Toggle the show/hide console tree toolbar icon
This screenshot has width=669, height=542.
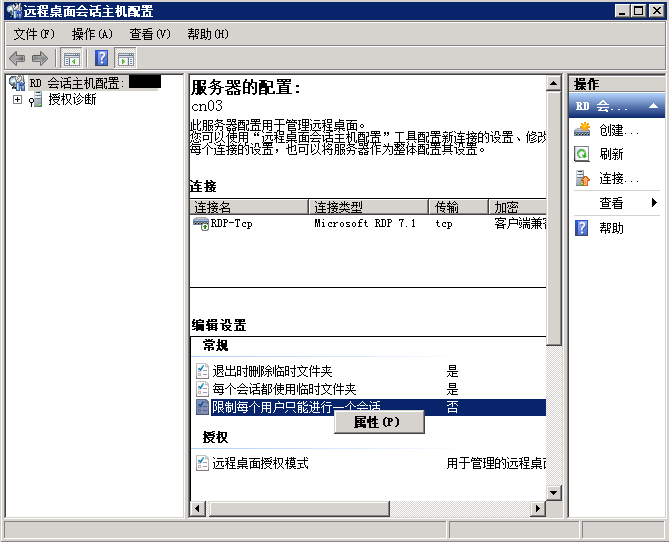tap(71, 58)
